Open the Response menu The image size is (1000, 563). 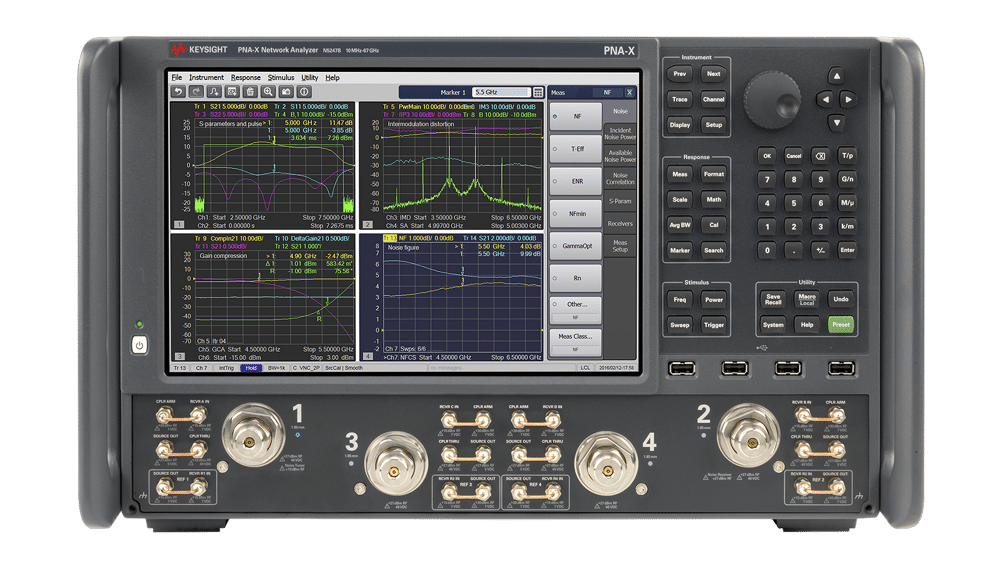[x=246, y=78]
